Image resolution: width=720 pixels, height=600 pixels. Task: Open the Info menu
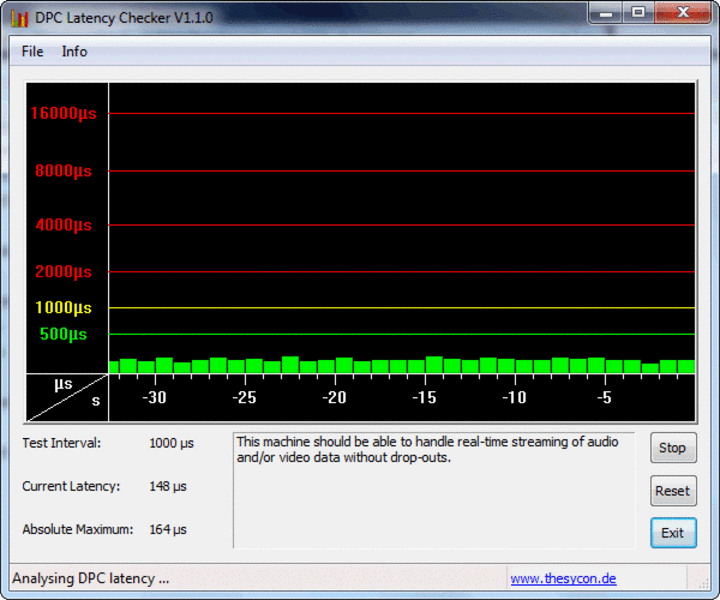pyautogui.click(x=74, y=51)
